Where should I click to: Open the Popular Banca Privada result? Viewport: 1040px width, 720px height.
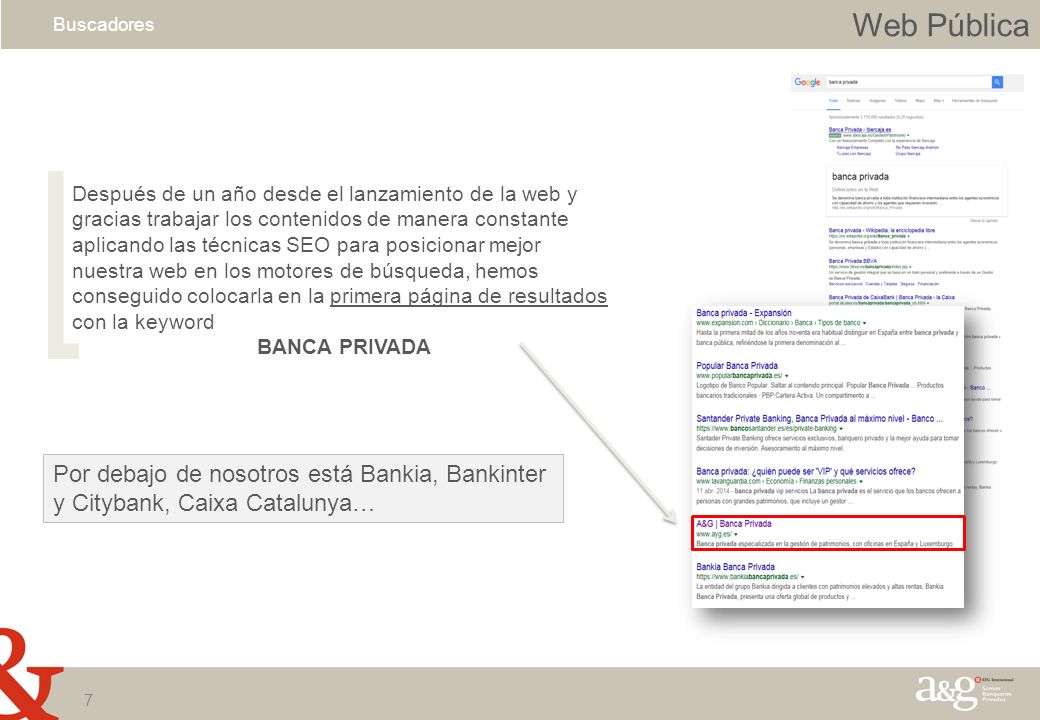pyautogui.click(x=737, y=366)
